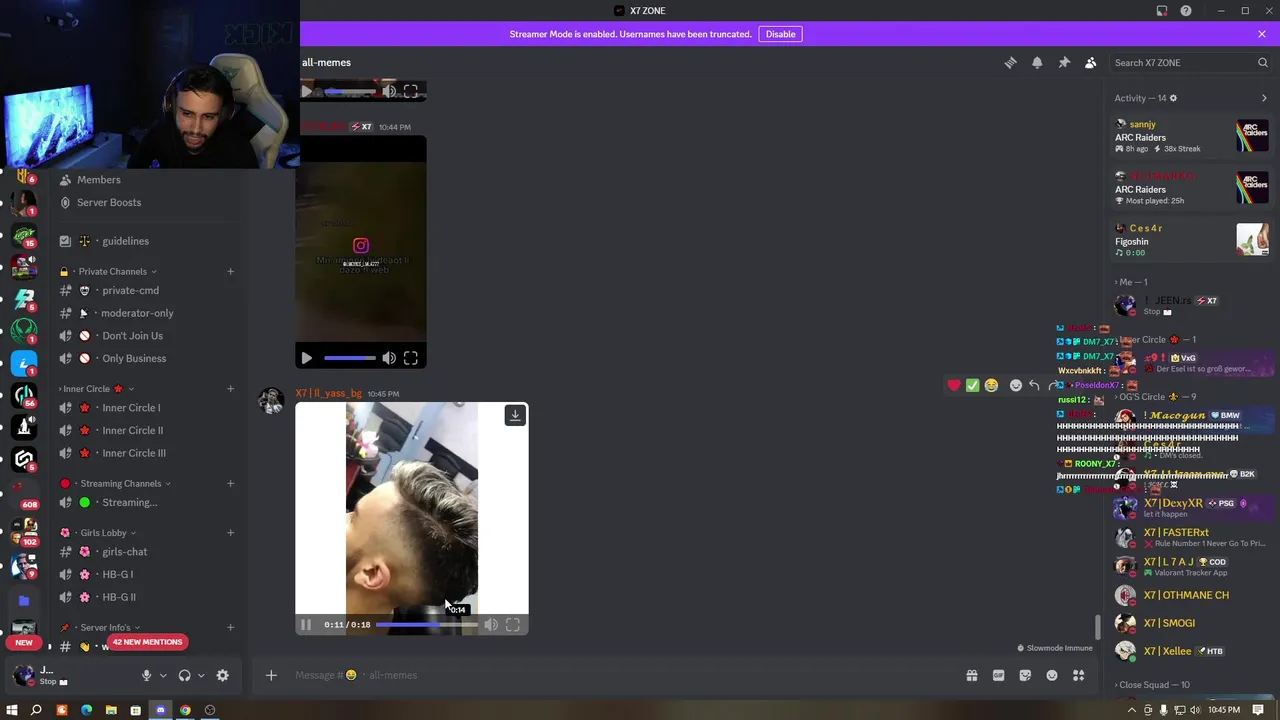The height and width of the screenshot is (720, 1280).
Task: Open notification settings bell icon
Action: tap(1037, 62)
